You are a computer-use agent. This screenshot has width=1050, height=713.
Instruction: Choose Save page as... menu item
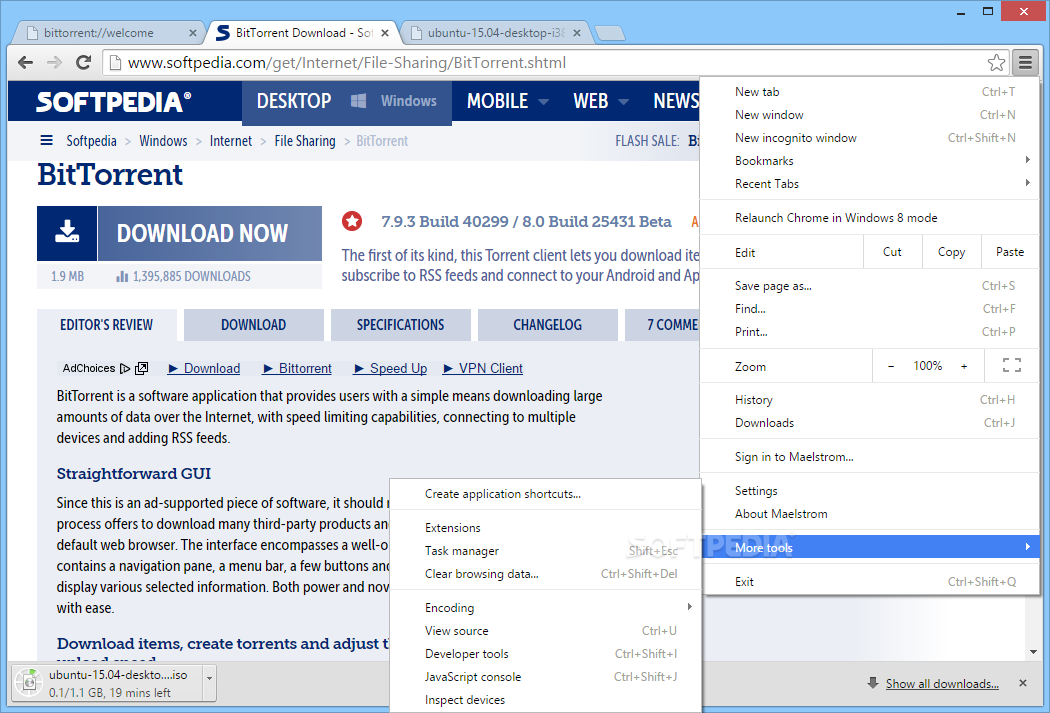870,286
